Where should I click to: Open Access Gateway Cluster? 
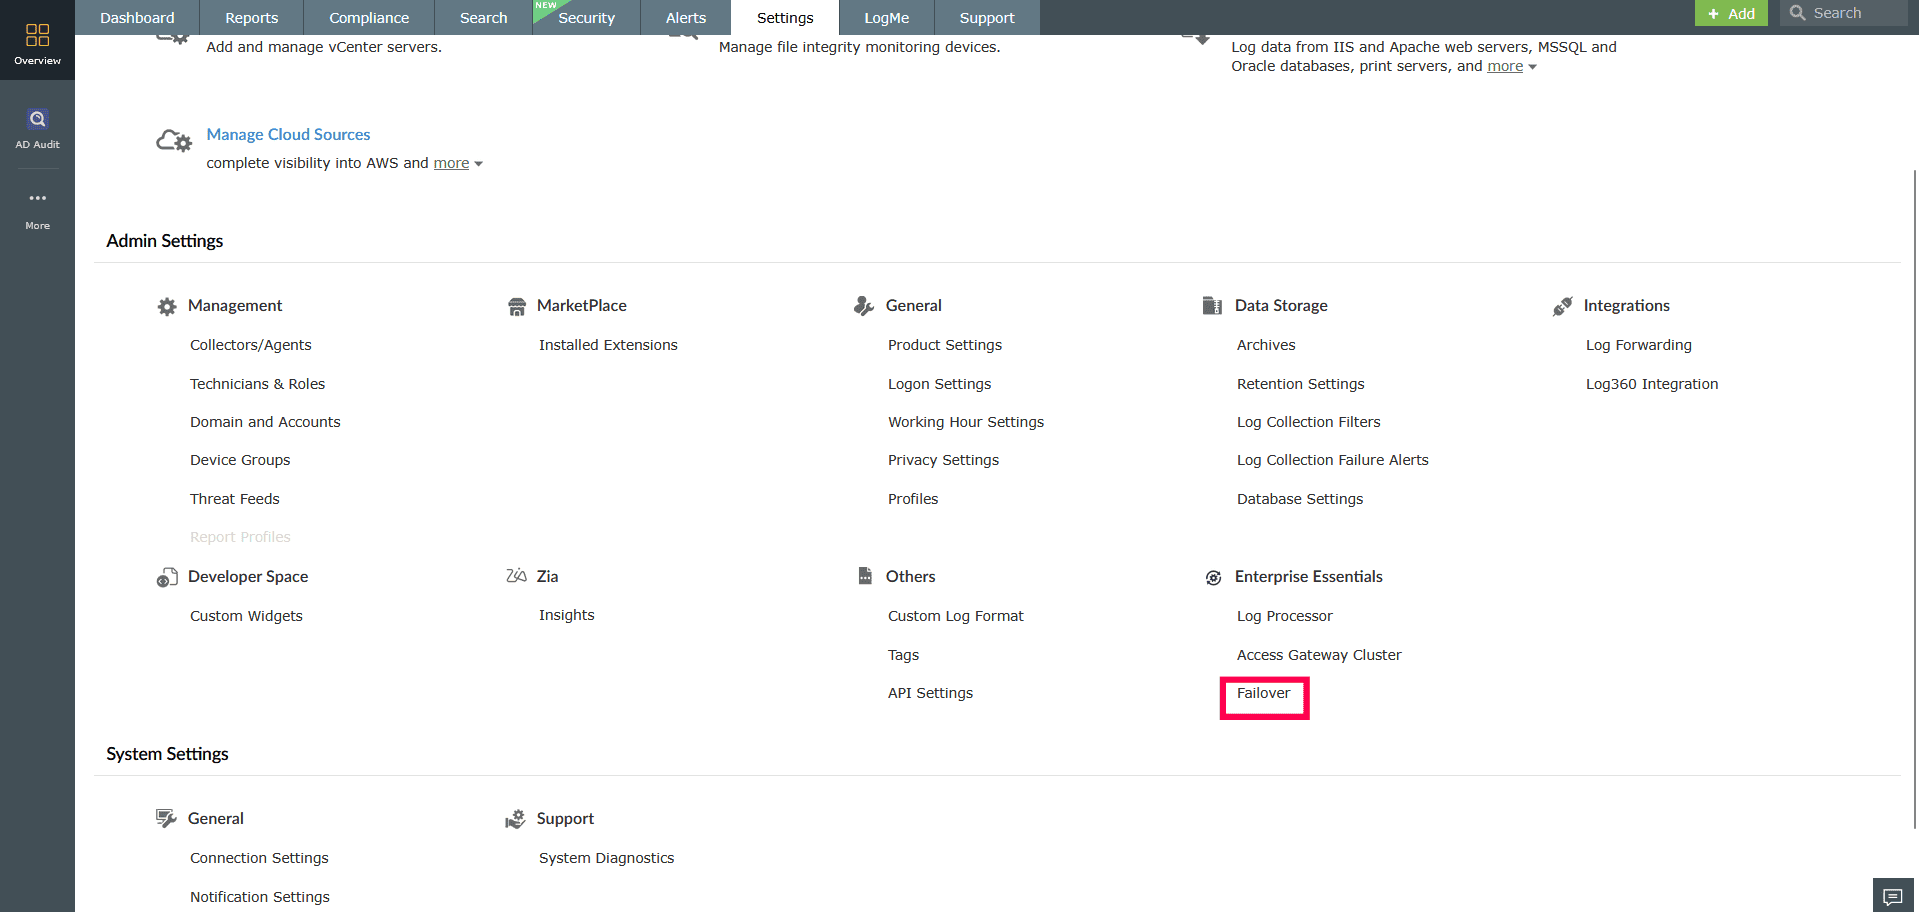(1319, 655)
